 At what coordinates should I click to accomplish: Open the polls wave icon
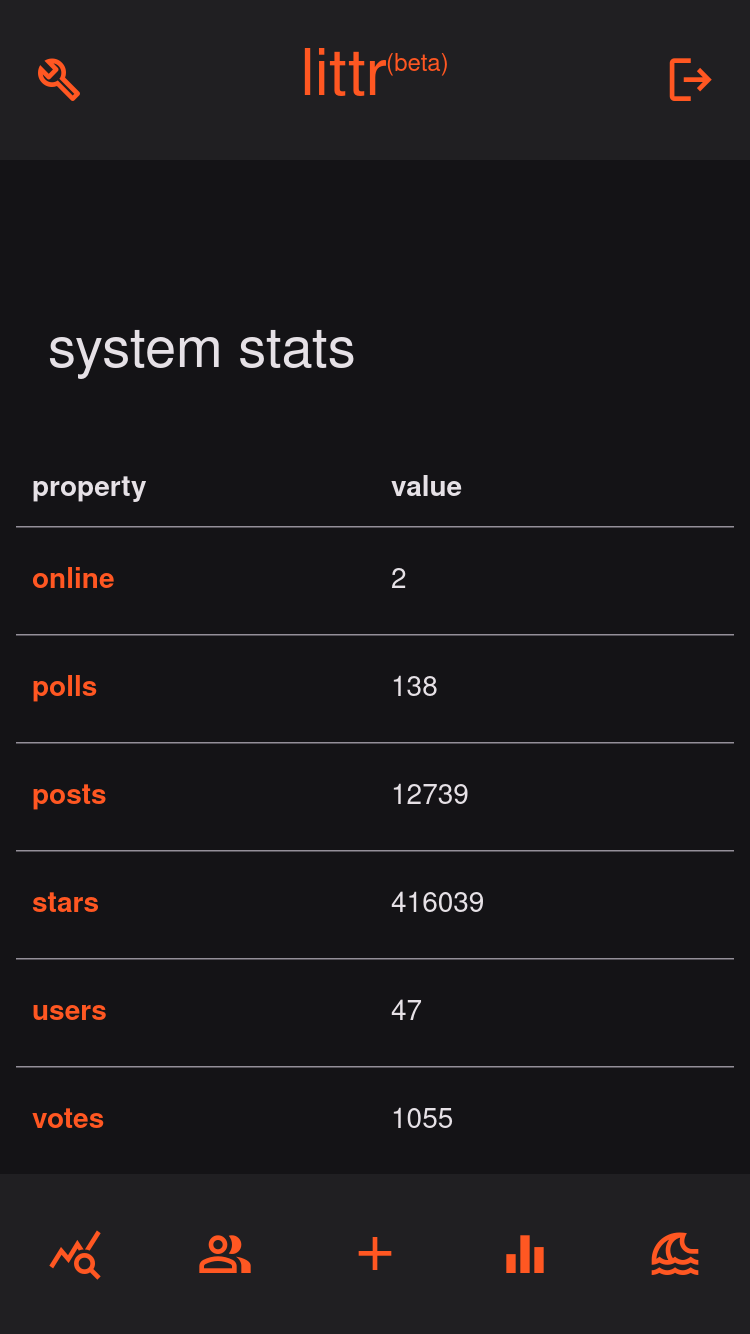[675, 1255]
